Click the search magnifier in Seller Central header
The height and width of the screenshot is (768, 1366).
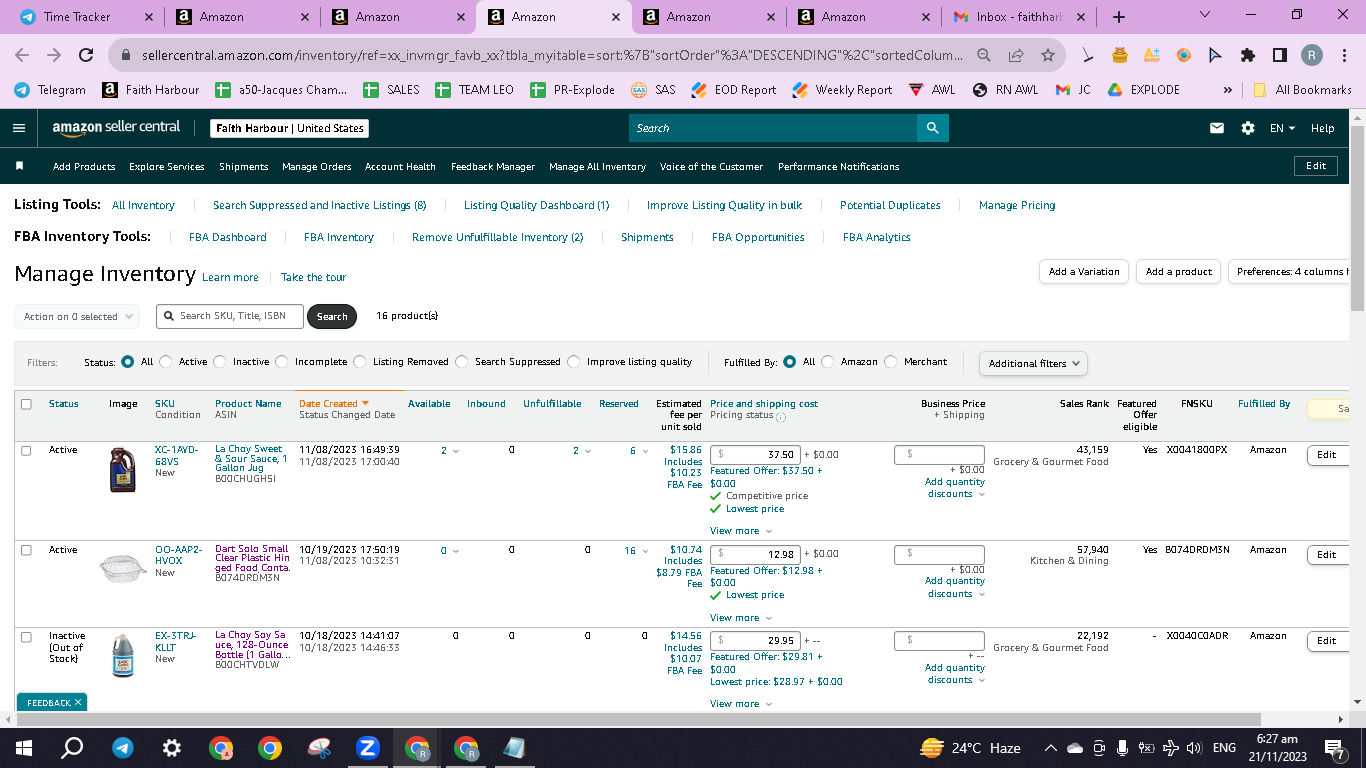click(932, 128)
